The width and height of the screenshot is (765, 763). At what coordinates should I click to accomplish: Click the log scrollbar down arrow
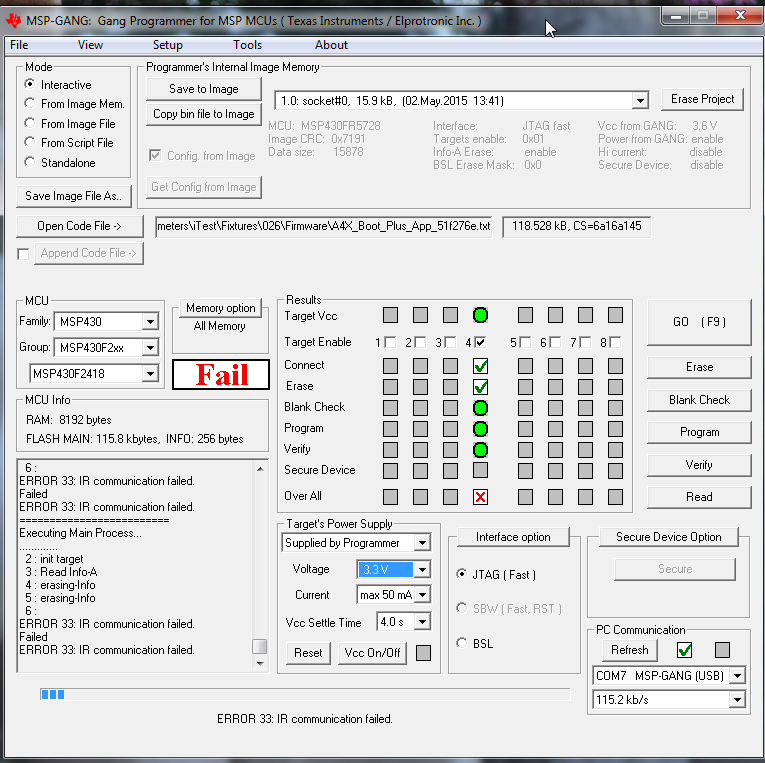pos(260,663)
